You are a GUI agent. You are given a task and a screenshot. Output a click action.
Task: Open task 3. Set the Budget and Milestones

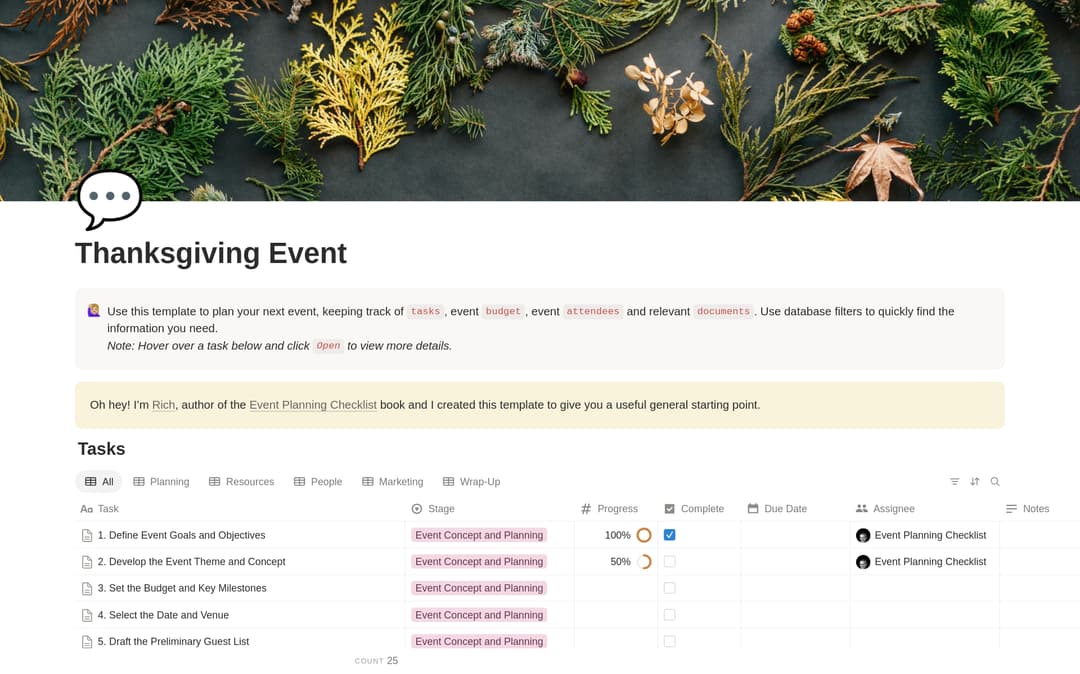(x=182, y=588)
